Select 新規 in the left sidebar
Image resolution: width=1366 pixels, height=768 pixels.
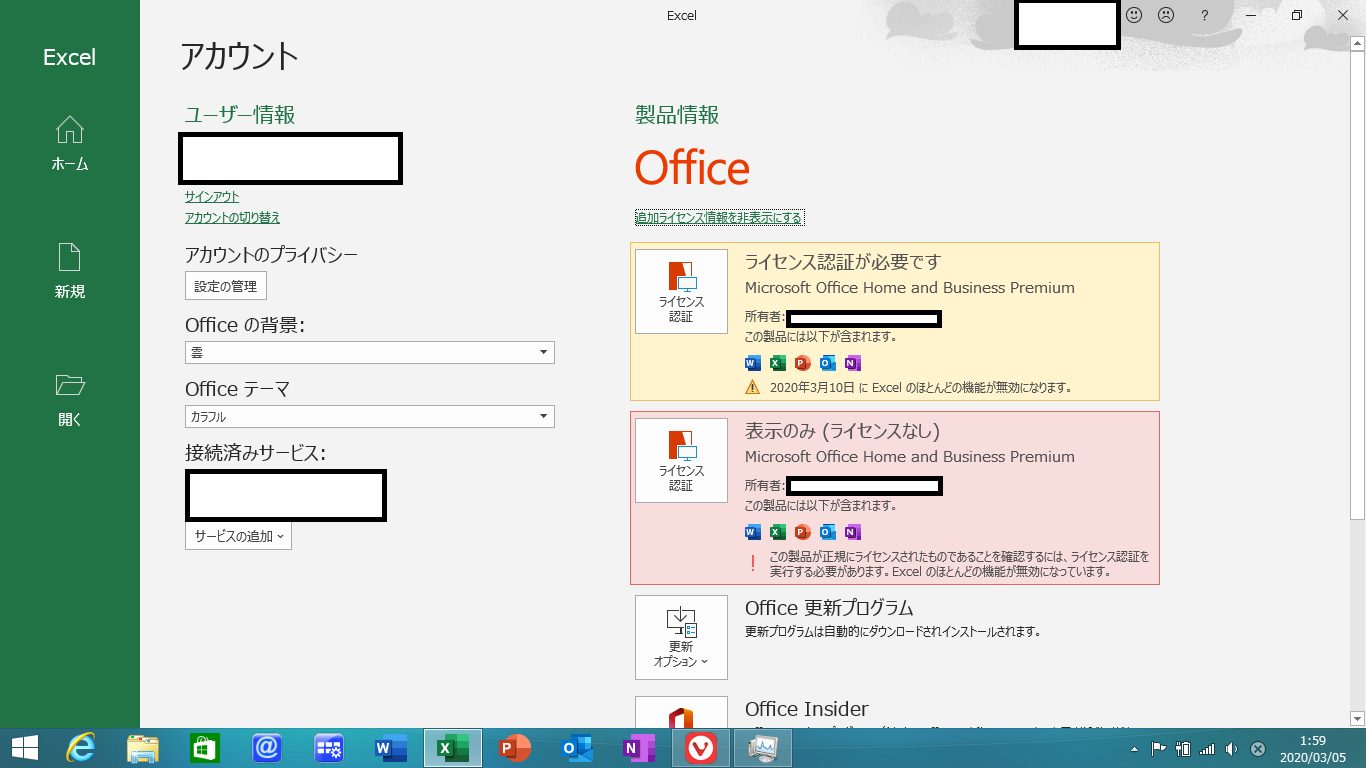tap(68, 268)
